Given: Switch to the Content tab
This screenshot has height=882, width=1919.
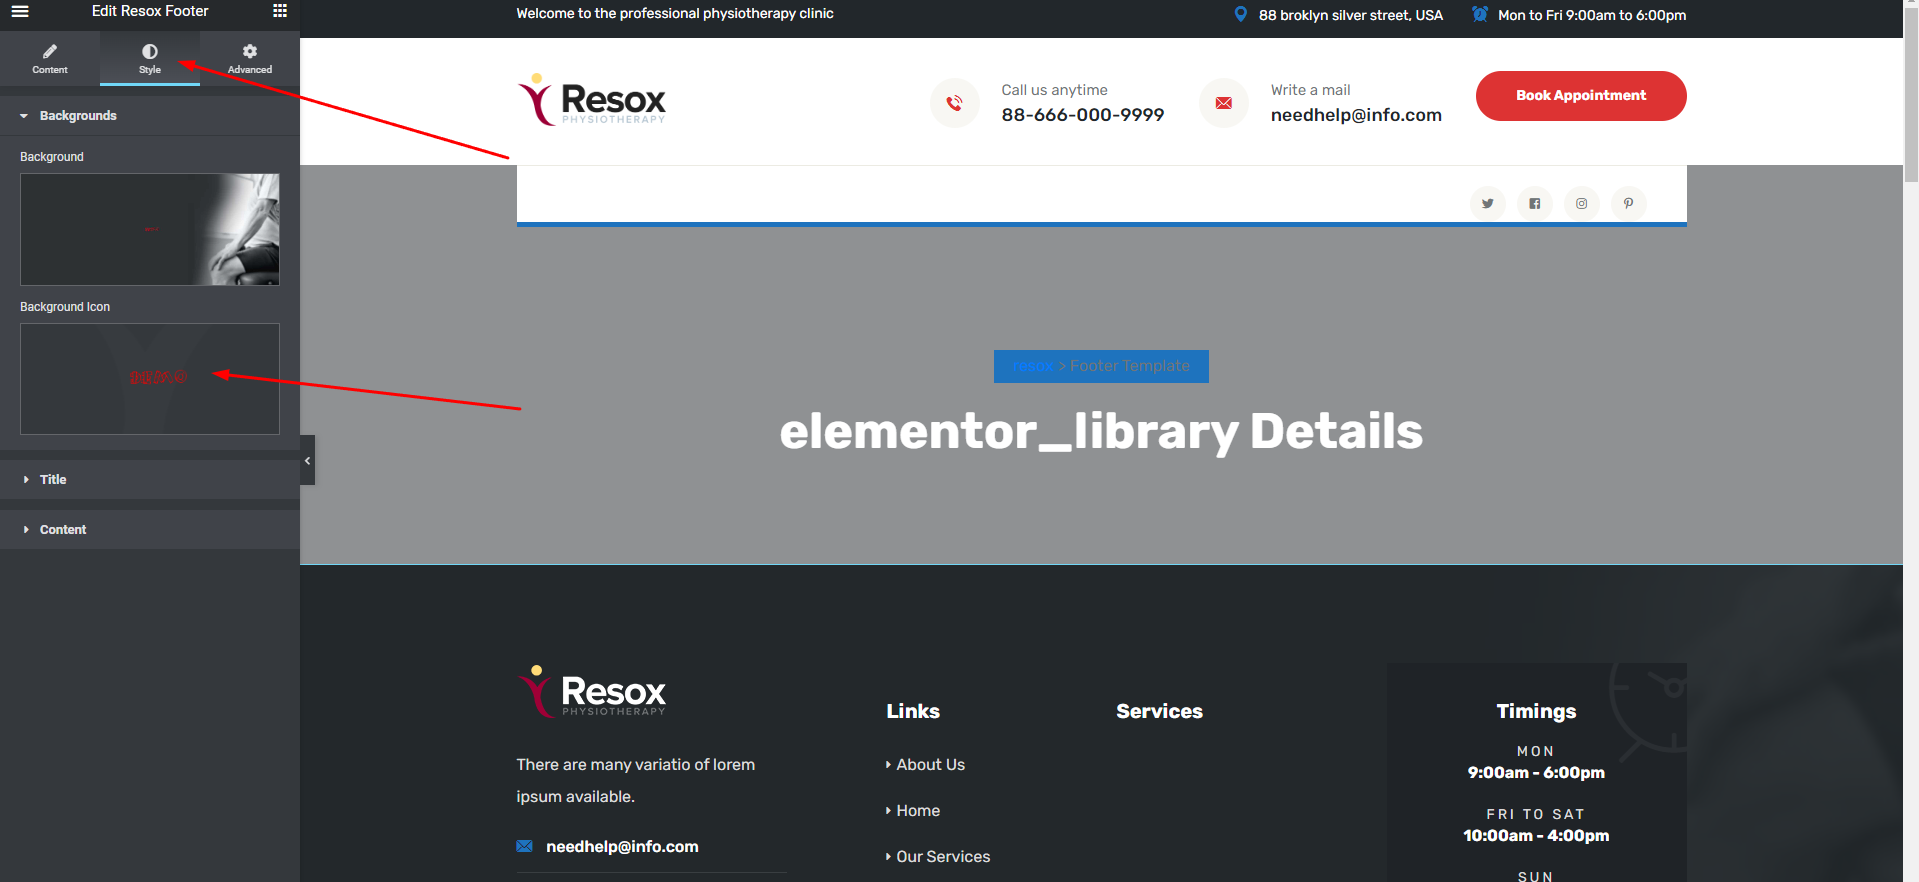Looking at the screenshot, I should point(50,59).
